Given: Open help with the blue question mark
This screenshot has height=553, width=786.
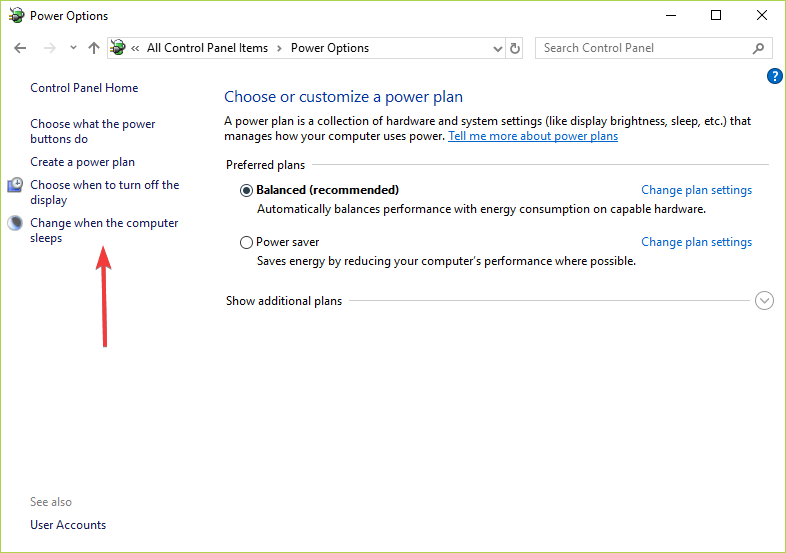Looking at the screenshot, I should 774,76.
